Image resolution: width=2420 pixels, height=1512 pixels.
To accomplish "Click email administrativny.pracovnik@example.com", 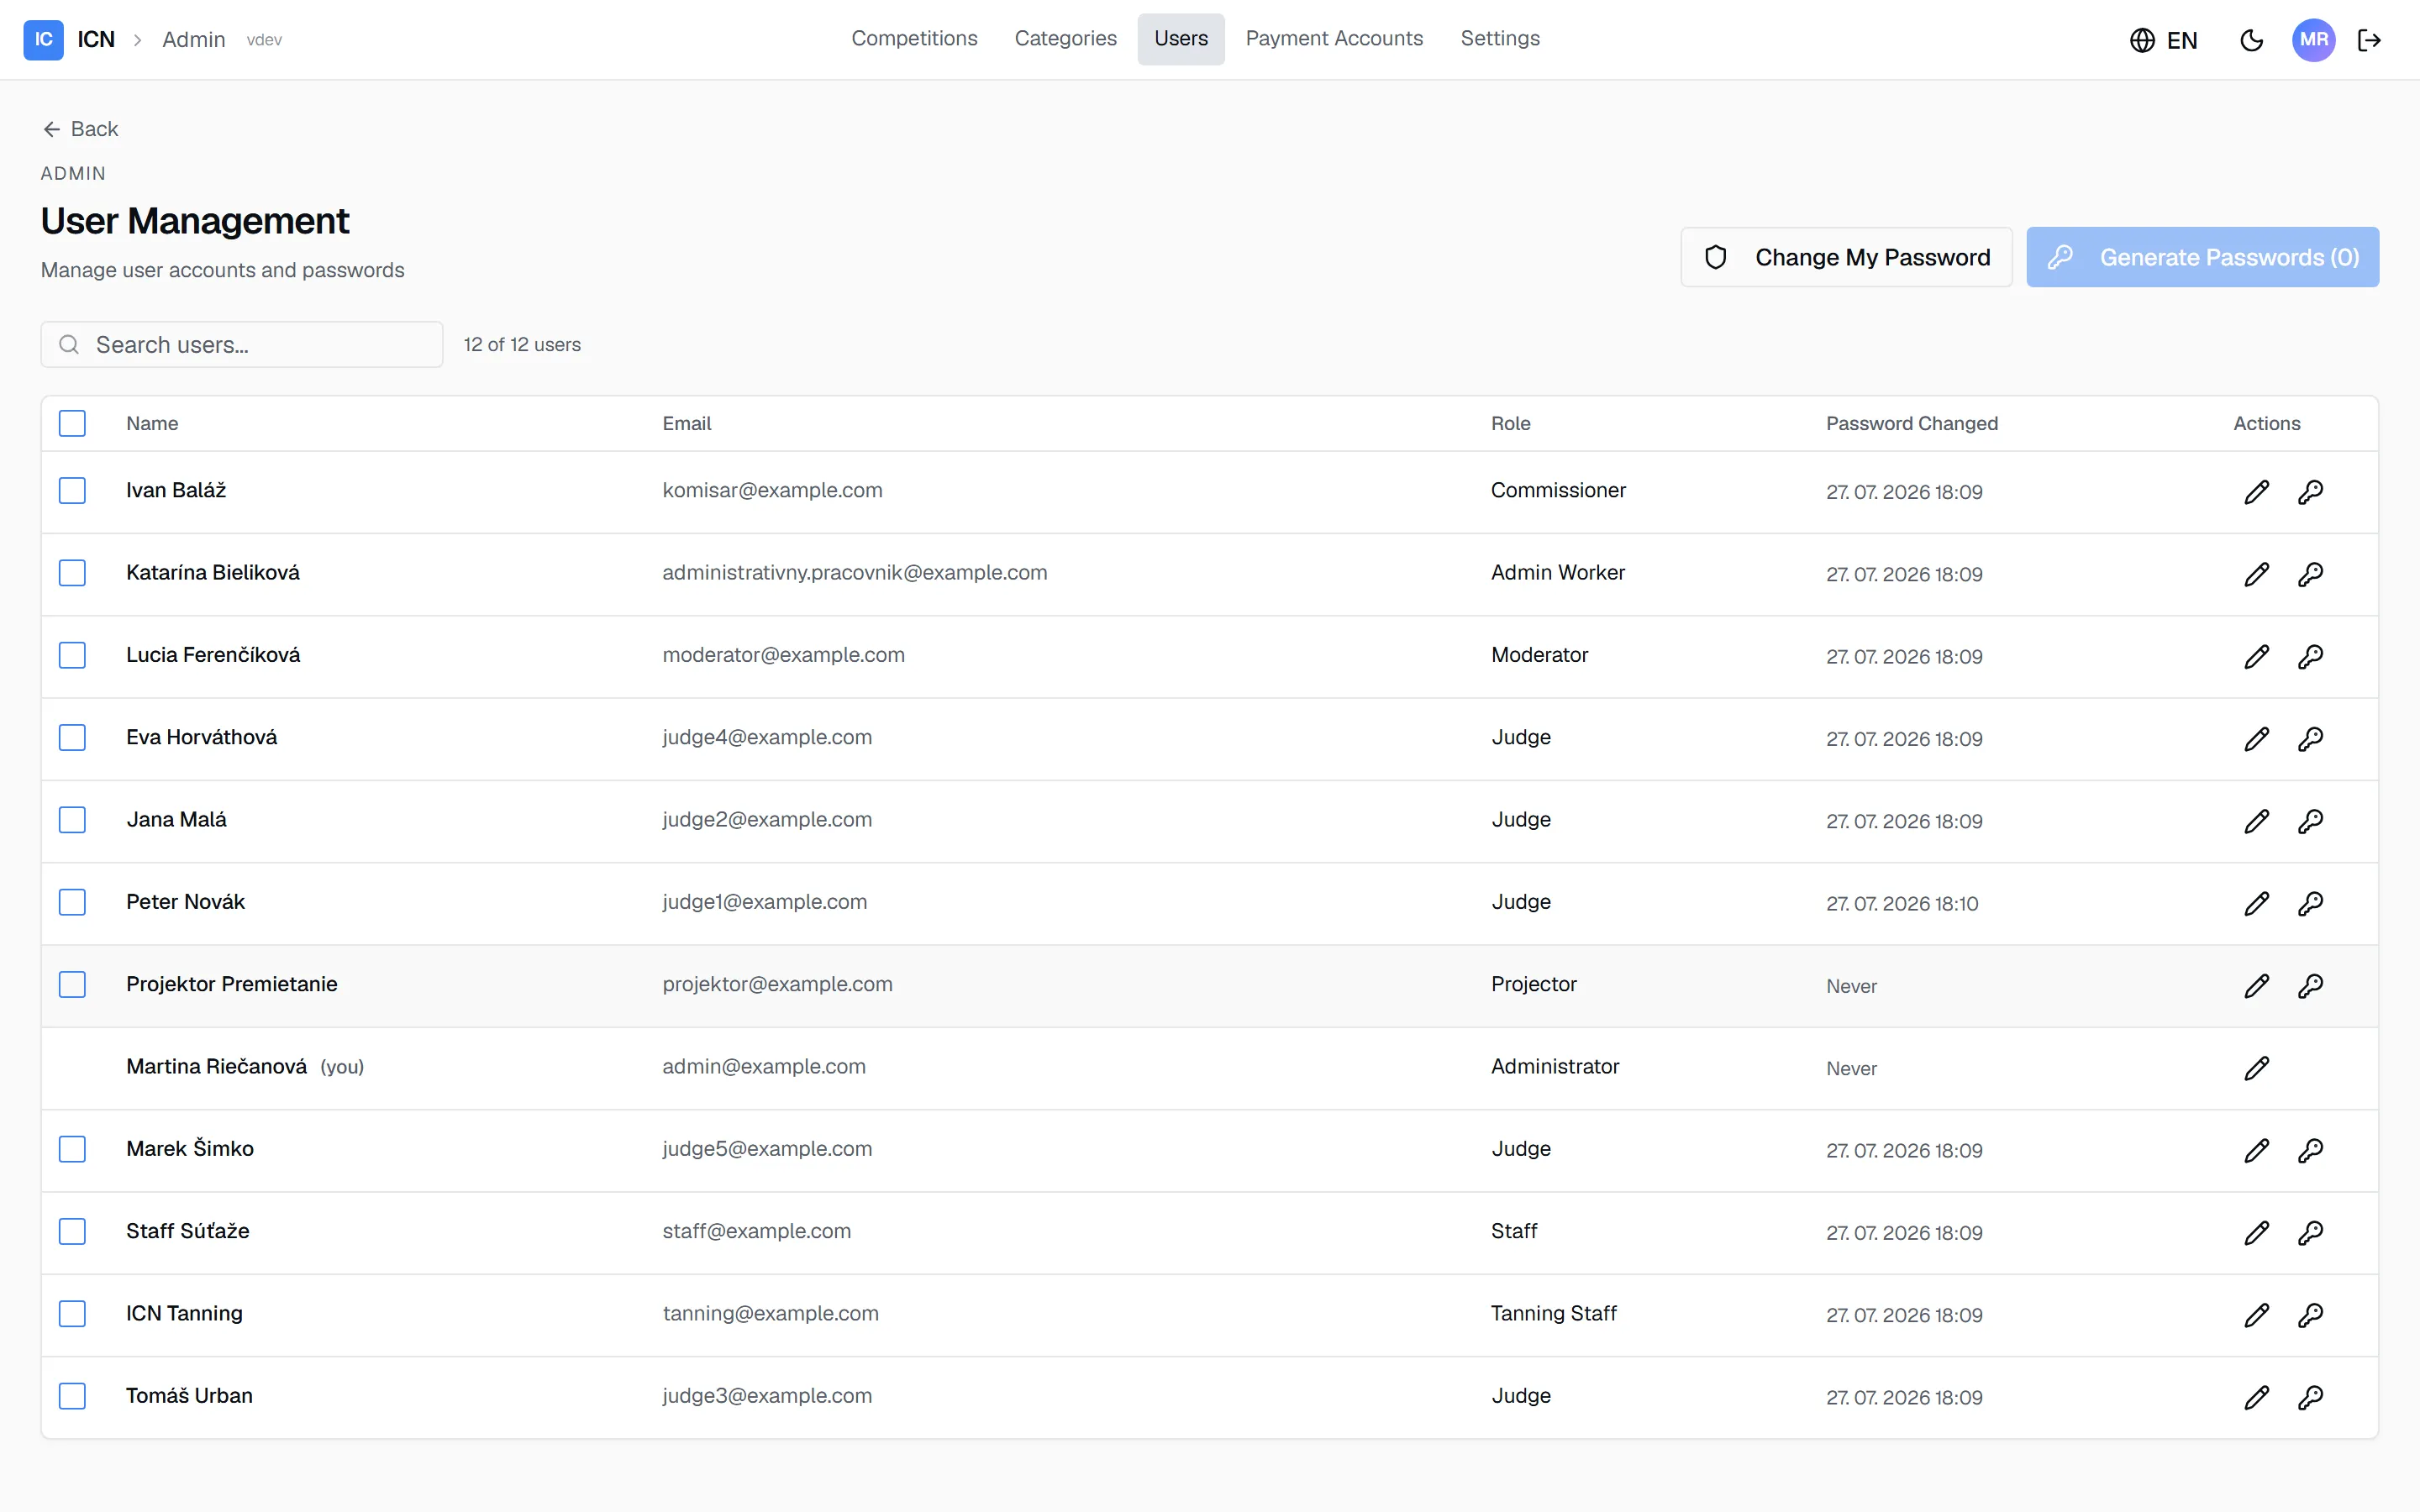I will (854, 573).
